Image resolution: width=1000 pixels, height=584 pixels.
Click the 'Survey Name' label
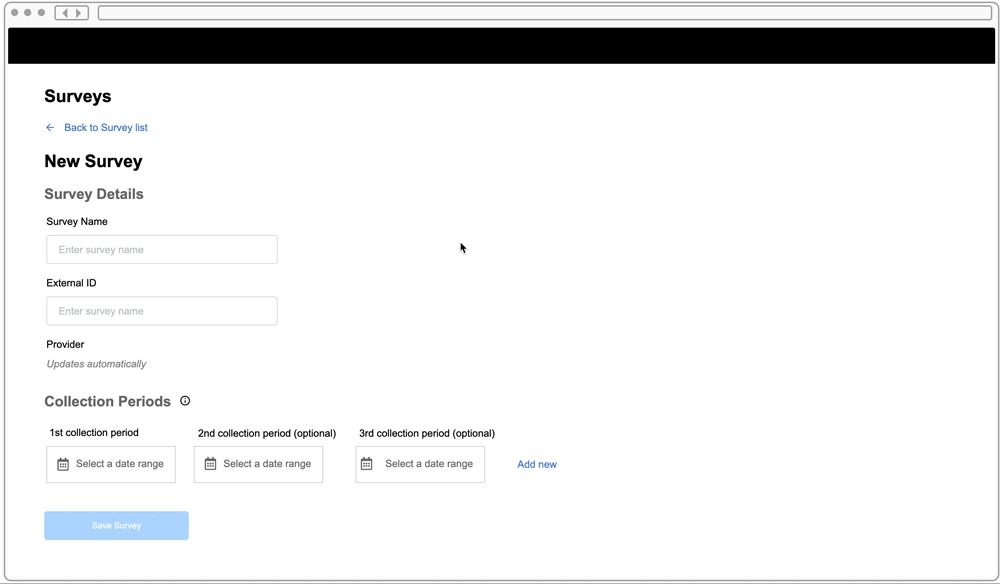[x=77, y=222]
